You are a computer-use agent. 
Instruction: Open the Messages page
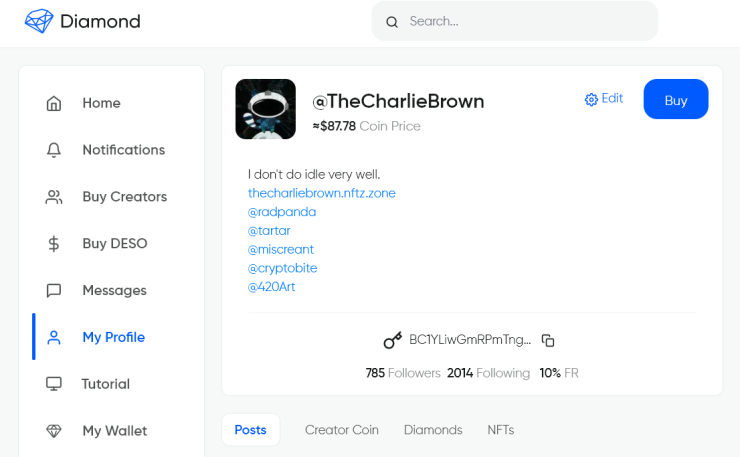(114, 290)
